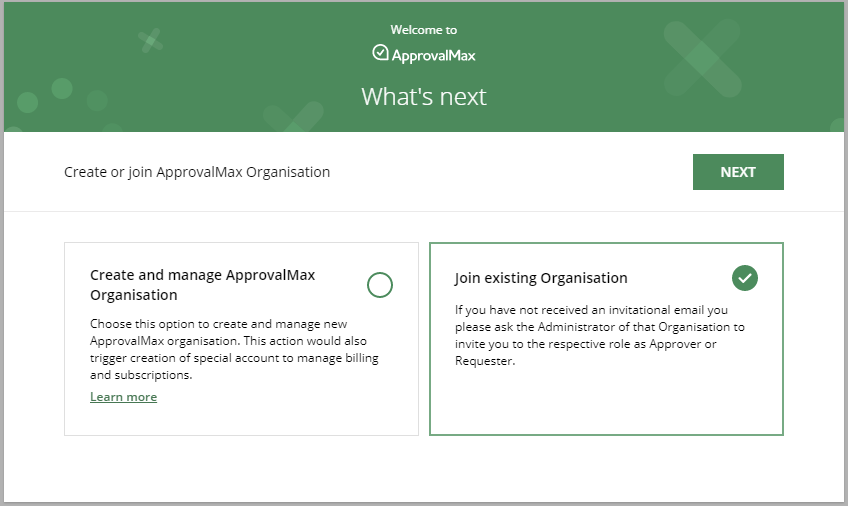Click the 'Join existing Organisation' heading
This screenshot has height=506, width=848.
541,278
